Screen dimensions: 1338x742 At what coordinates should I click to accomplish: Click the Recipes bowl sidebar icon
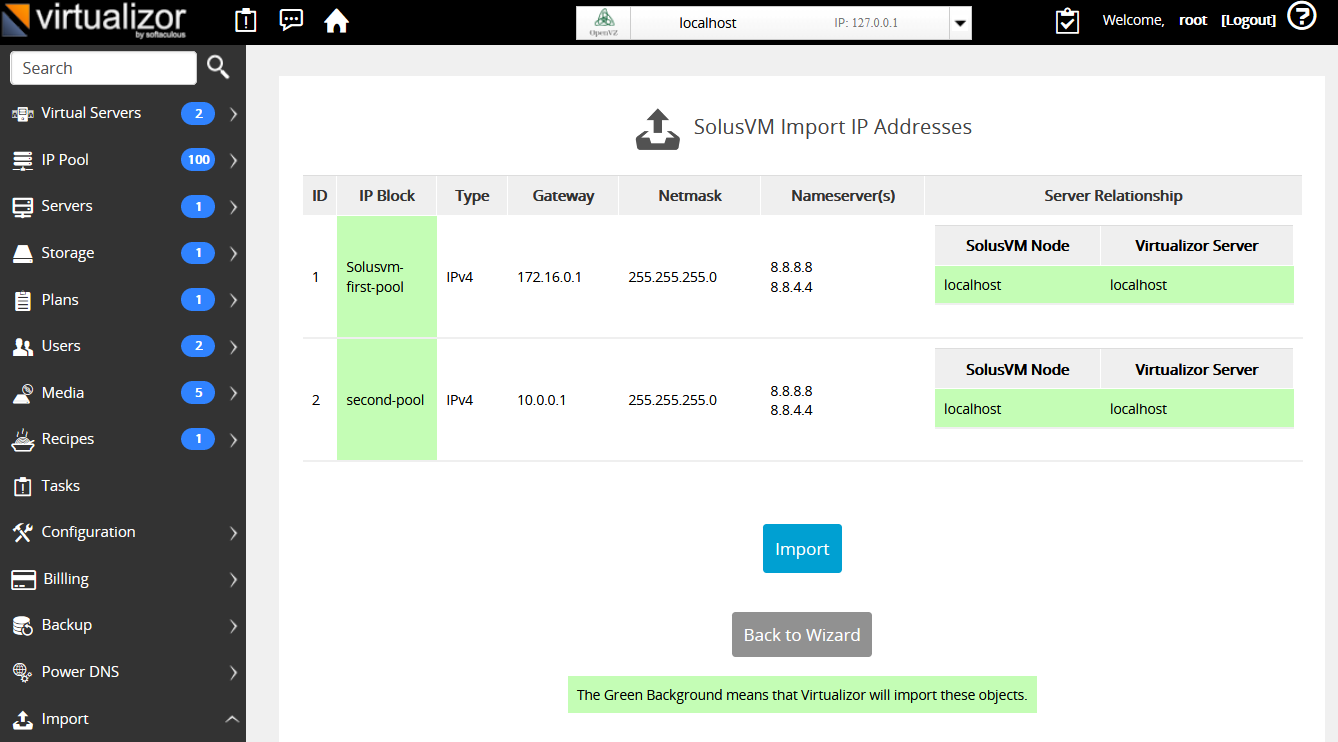22,440
